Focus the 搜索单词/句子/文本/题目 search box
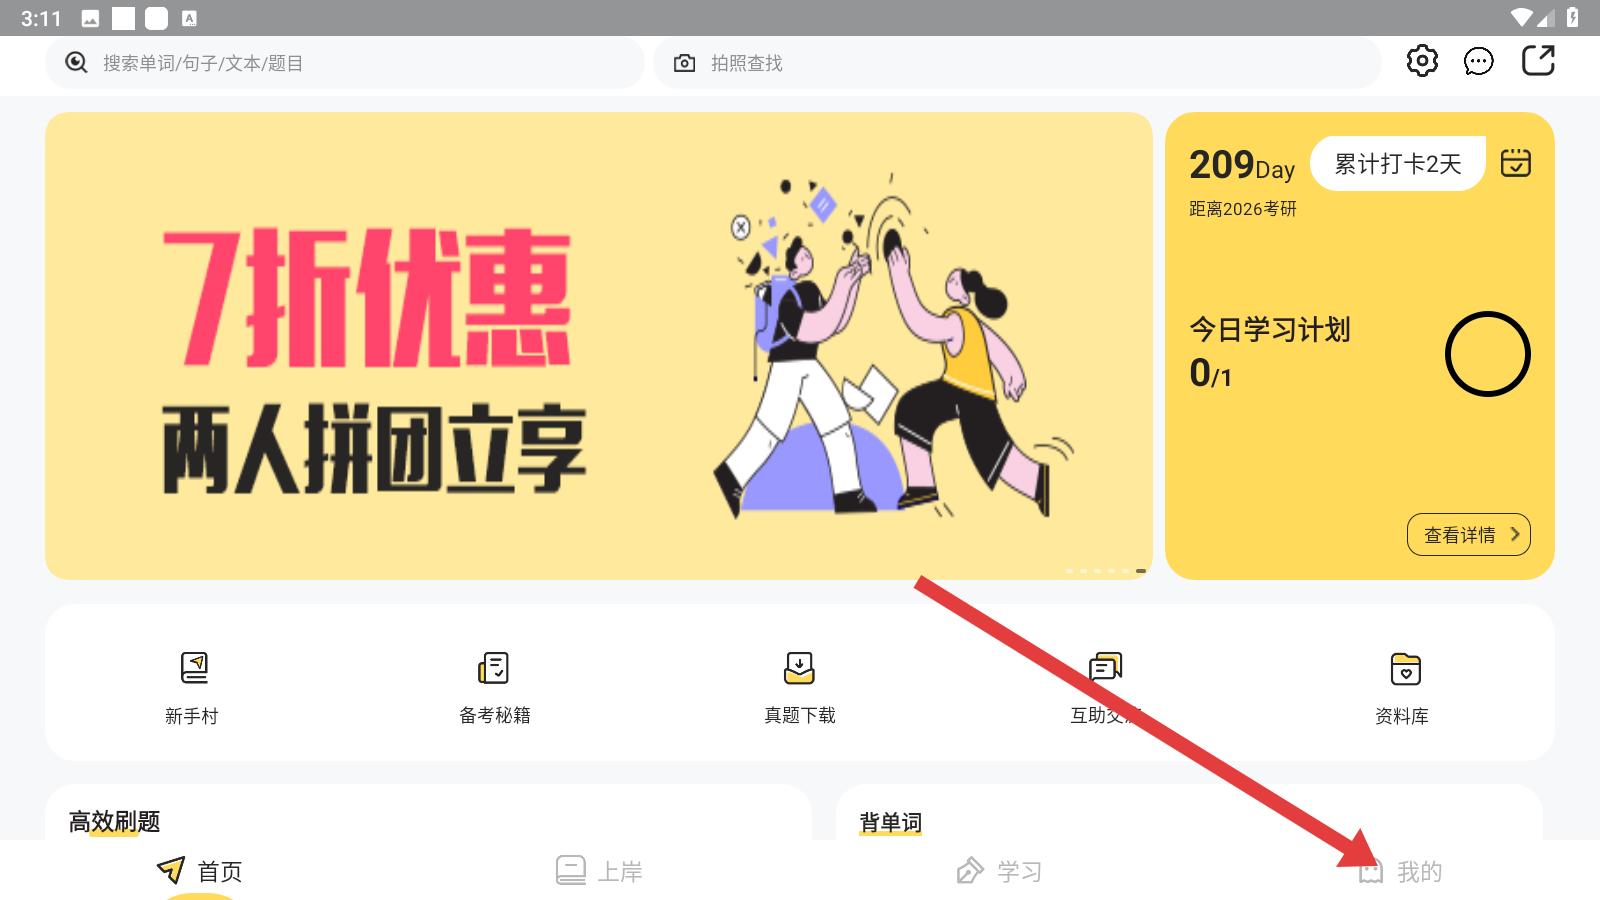1600x900 pixels. click(x=345, y=63)
